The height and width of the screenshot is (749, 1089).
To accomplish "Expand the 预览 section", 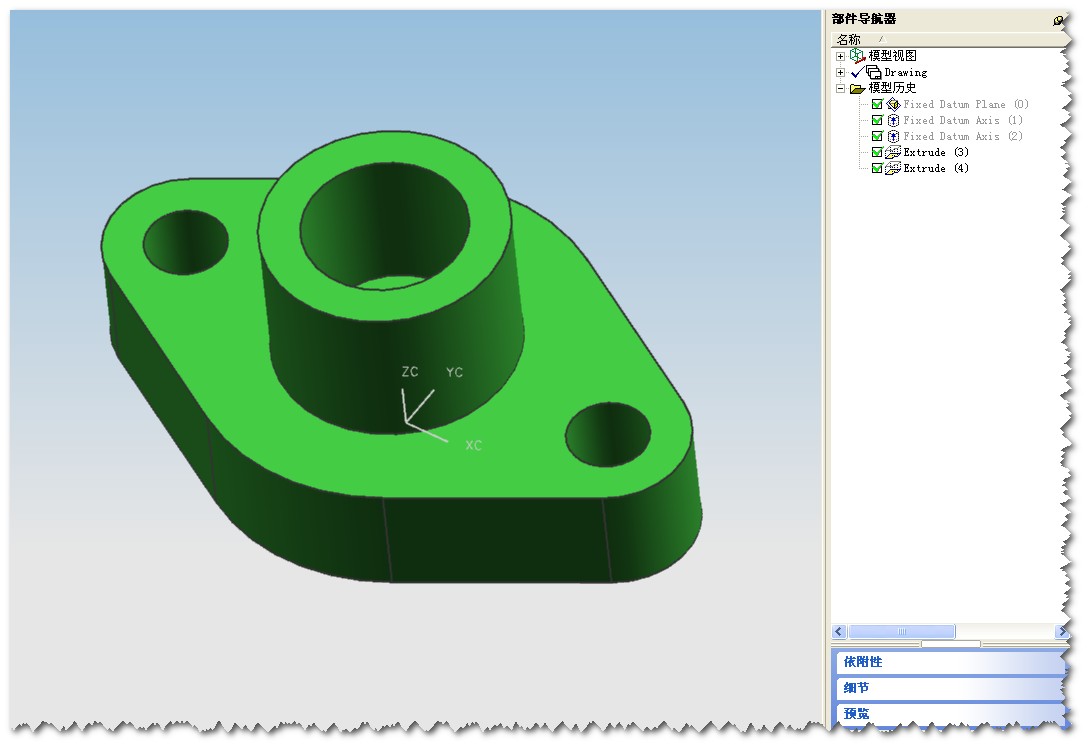I will tap(949, 714).
